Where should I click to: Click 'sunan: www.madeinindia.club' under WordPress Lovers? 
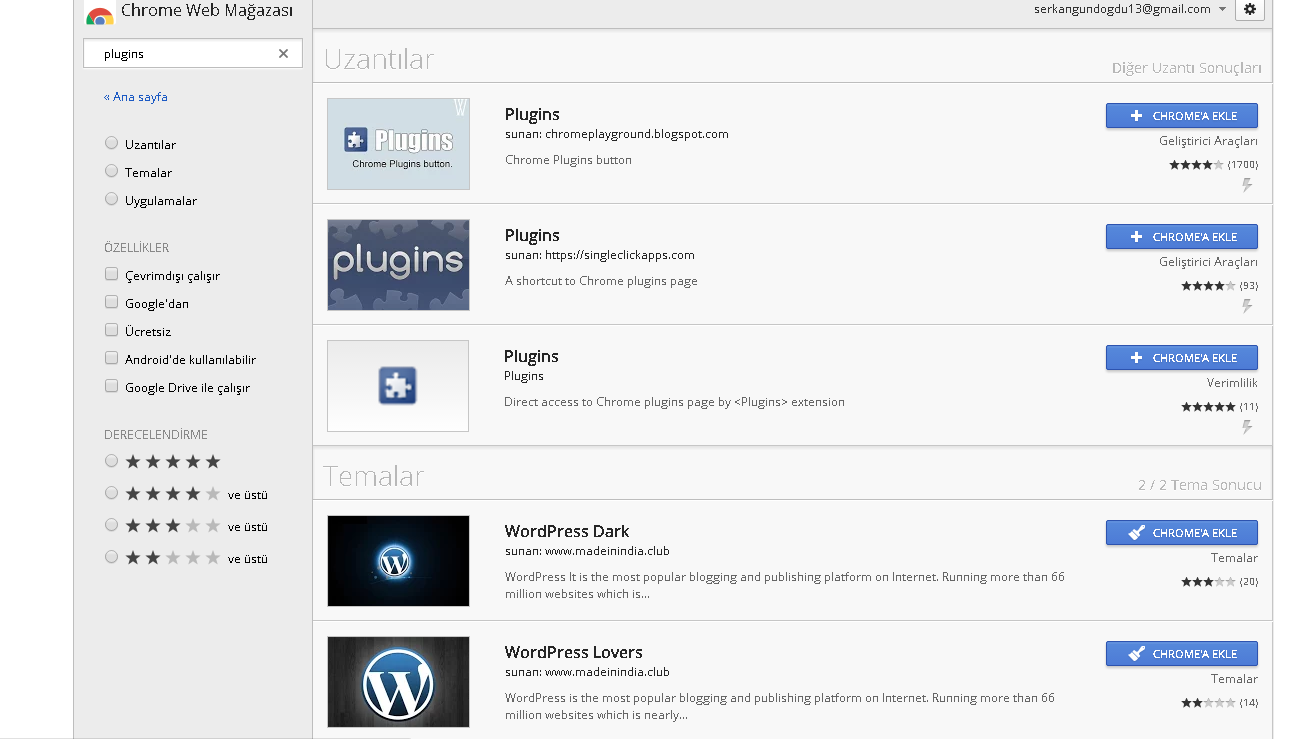pyautogui.click(x=587, y=672)
